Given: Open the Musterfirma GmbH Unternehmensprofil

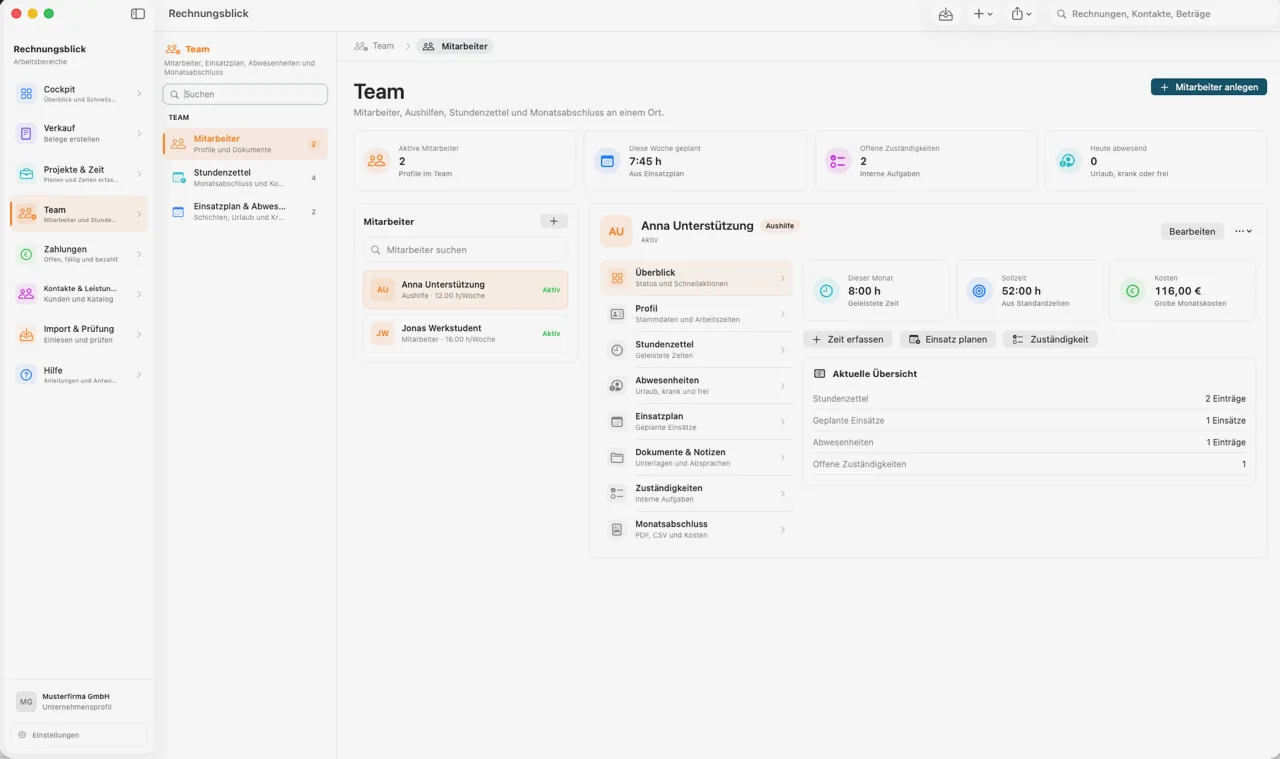Looking at the screenshot, I should click(79, 701).
